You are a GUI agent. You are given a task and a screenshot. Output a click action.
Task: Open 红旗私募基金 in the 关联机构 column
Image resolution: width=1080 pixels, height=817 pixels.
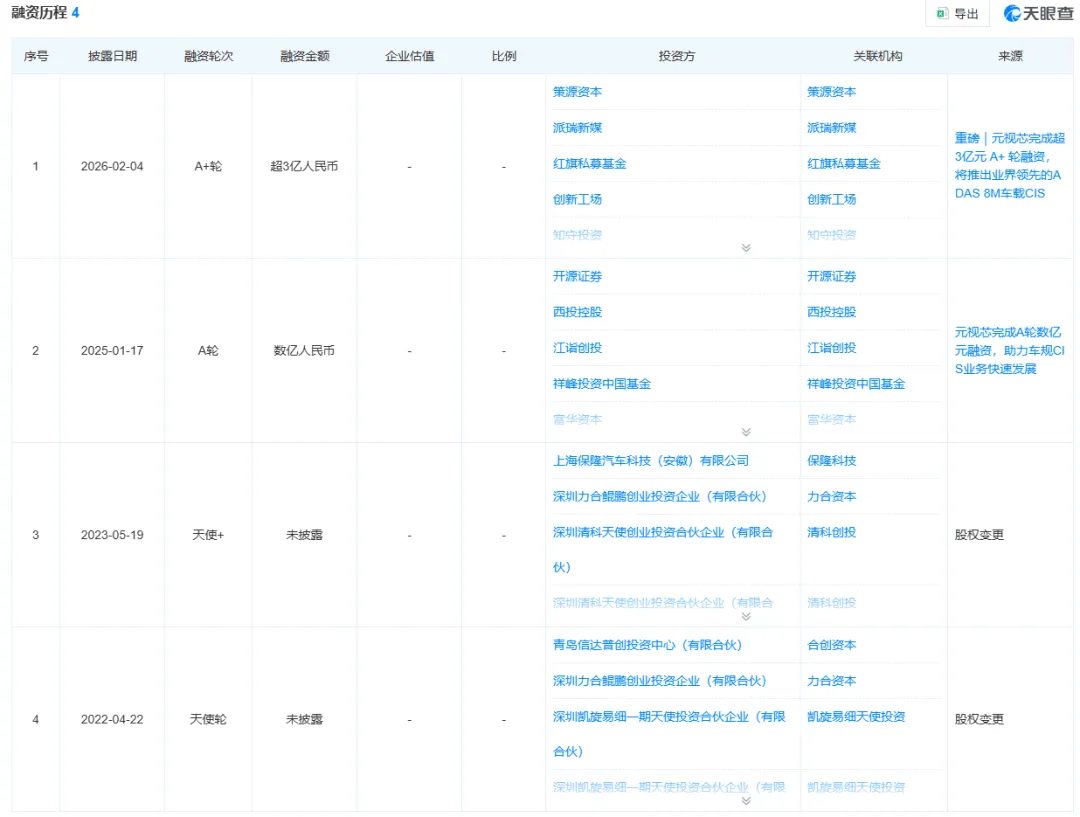pos(844,163)
